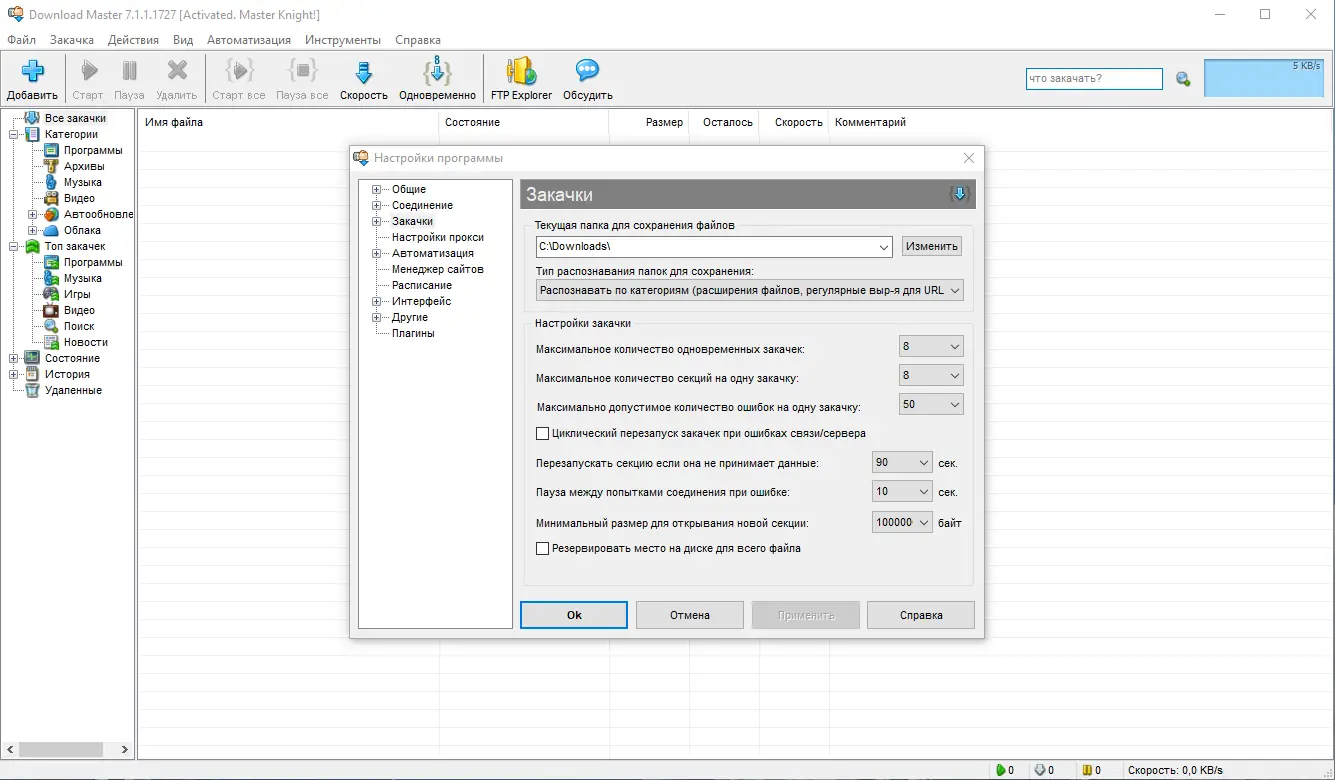The width and height of the screenshot is (1335, 780).
Task: Select Расписание in settings tree
Action: tap(422, 285)
